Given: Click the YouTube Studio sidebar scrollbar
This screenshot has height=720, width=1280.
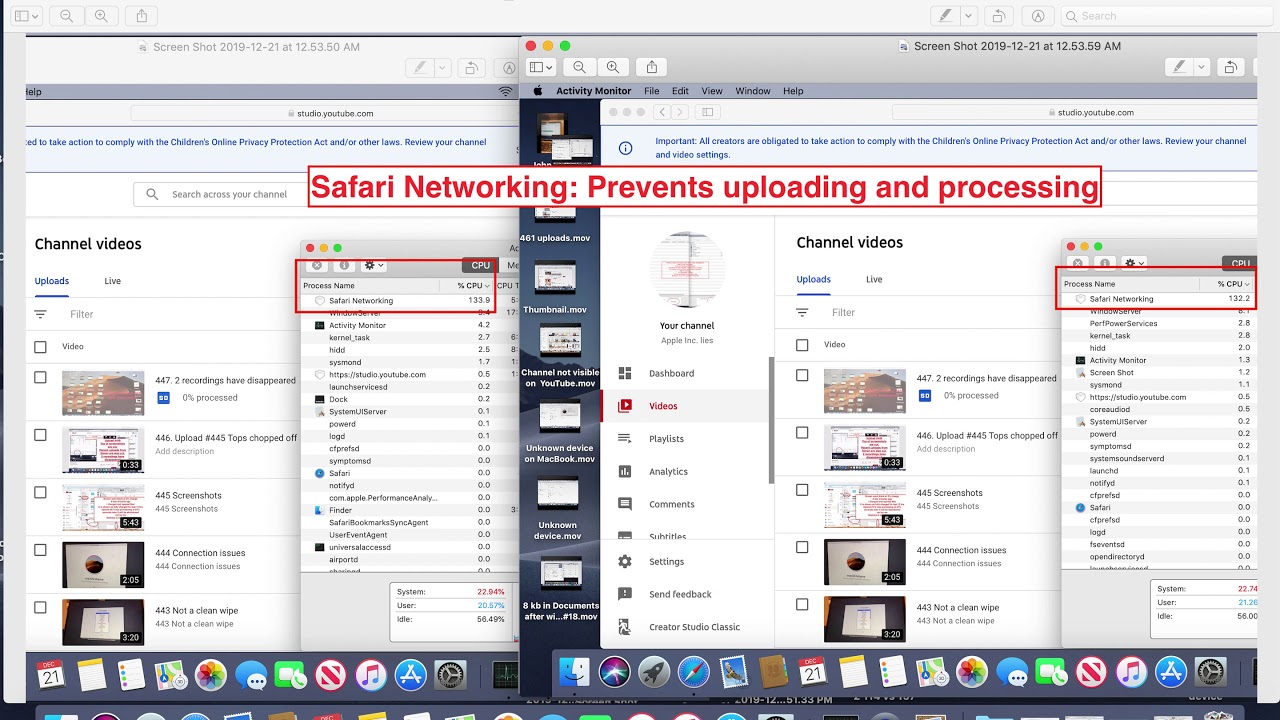Looking at the screenshot, I should point(771,420).
